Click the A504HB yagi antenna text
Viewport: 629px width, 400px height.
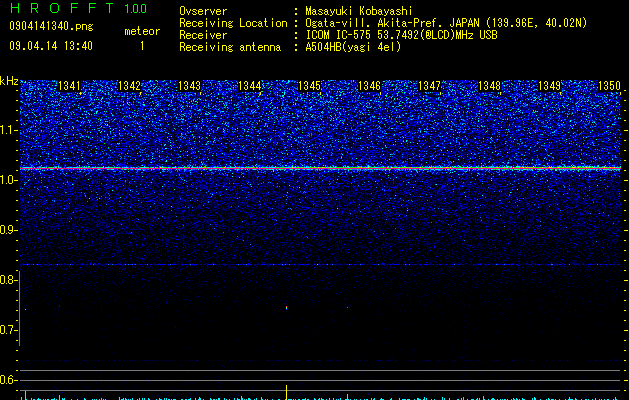[x=353, y=47]
